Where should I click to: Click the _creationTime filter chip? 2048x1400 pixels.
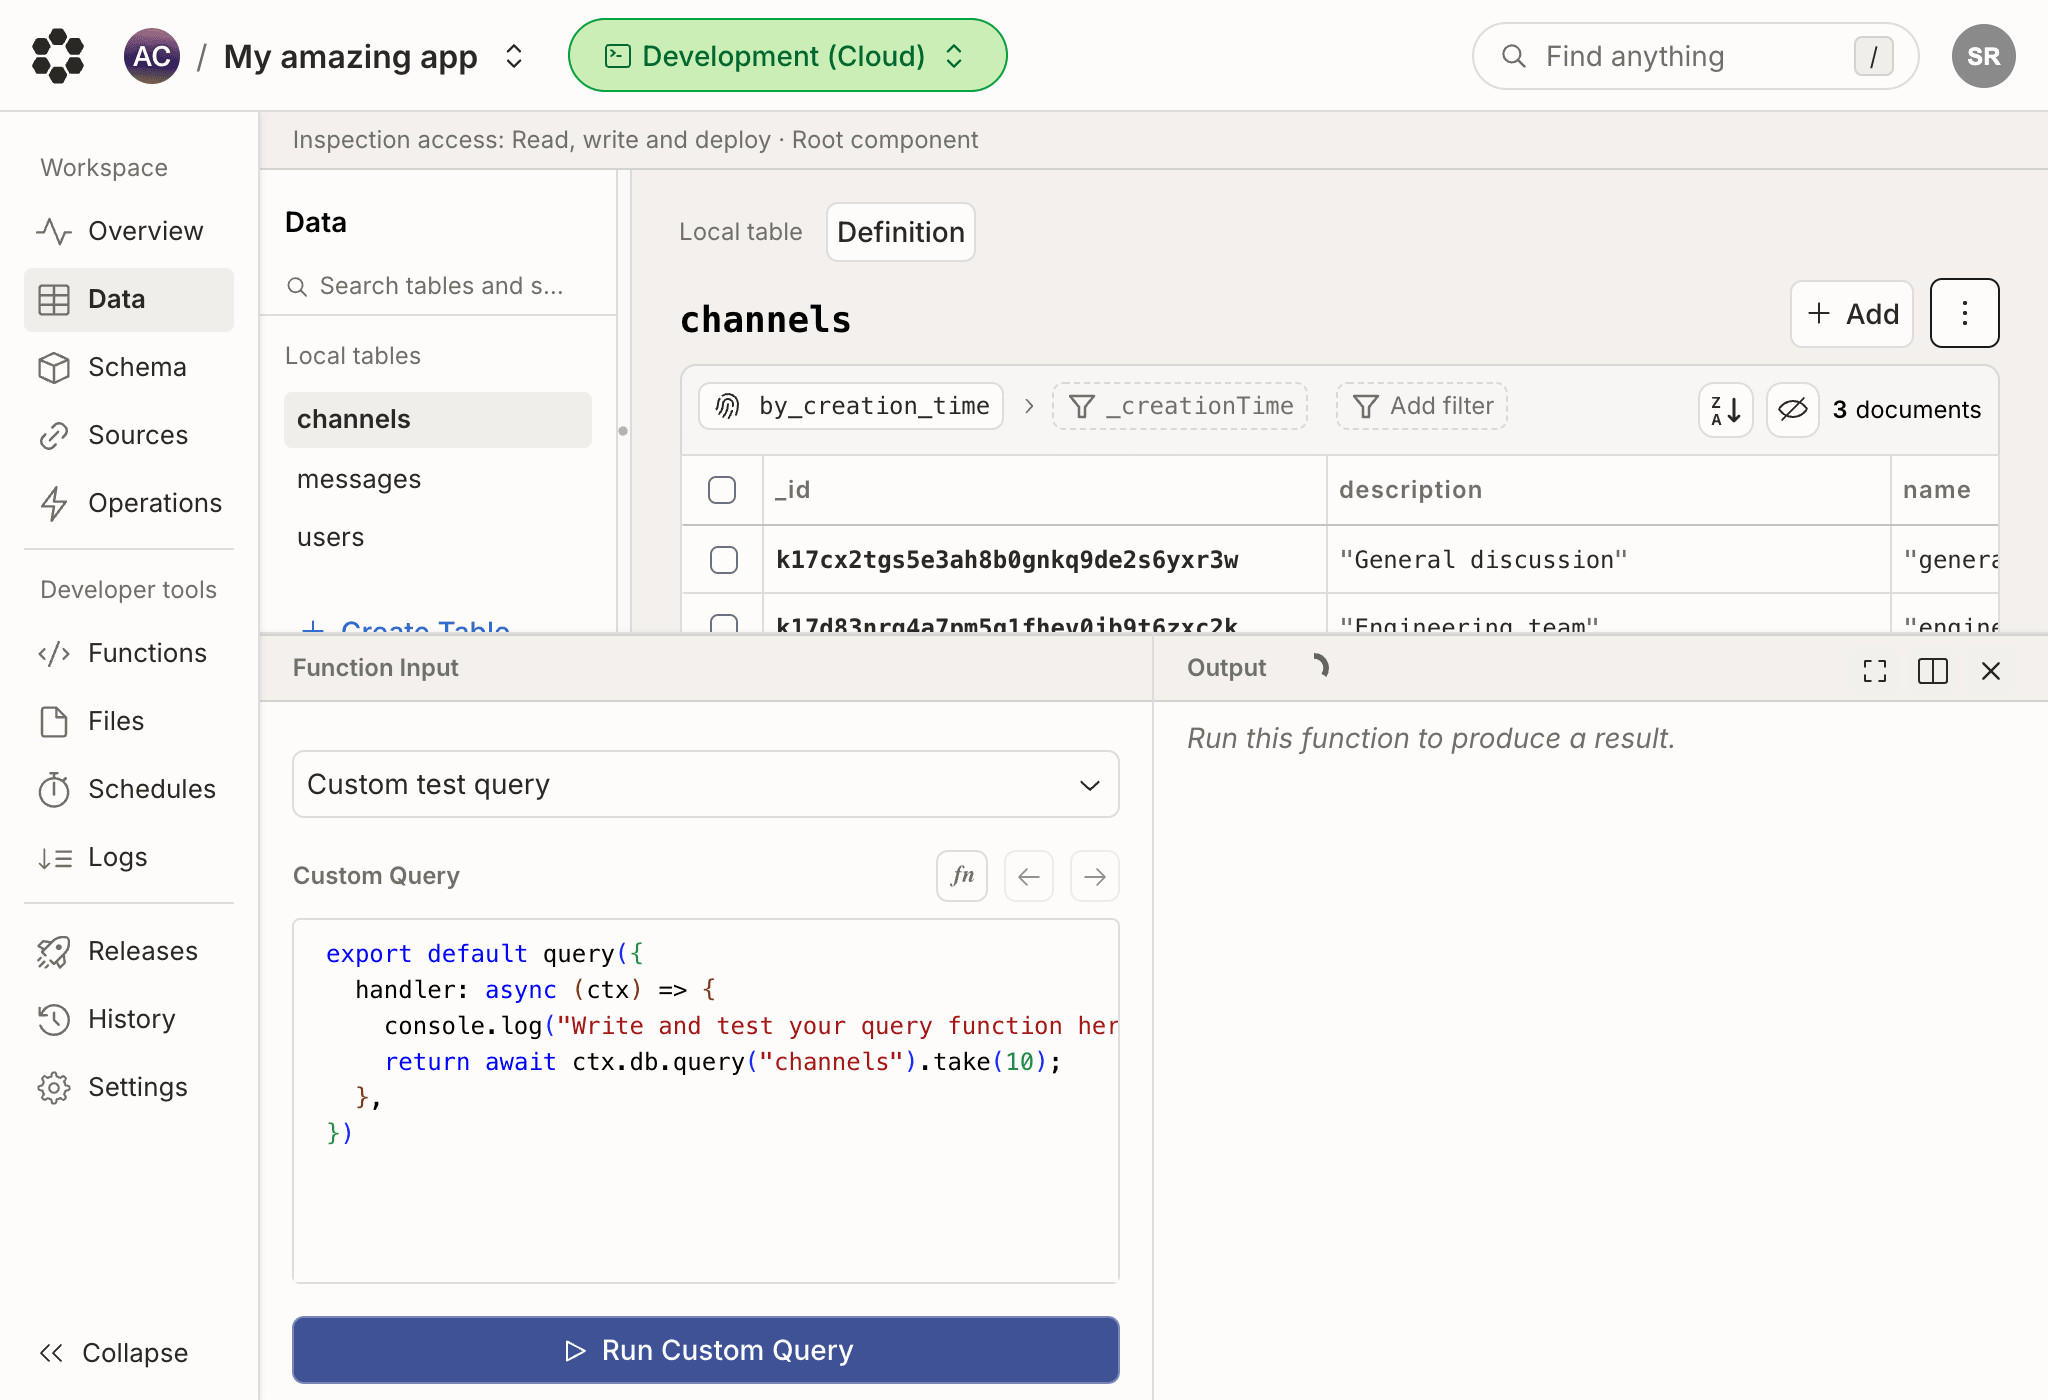click(1180, 406)
